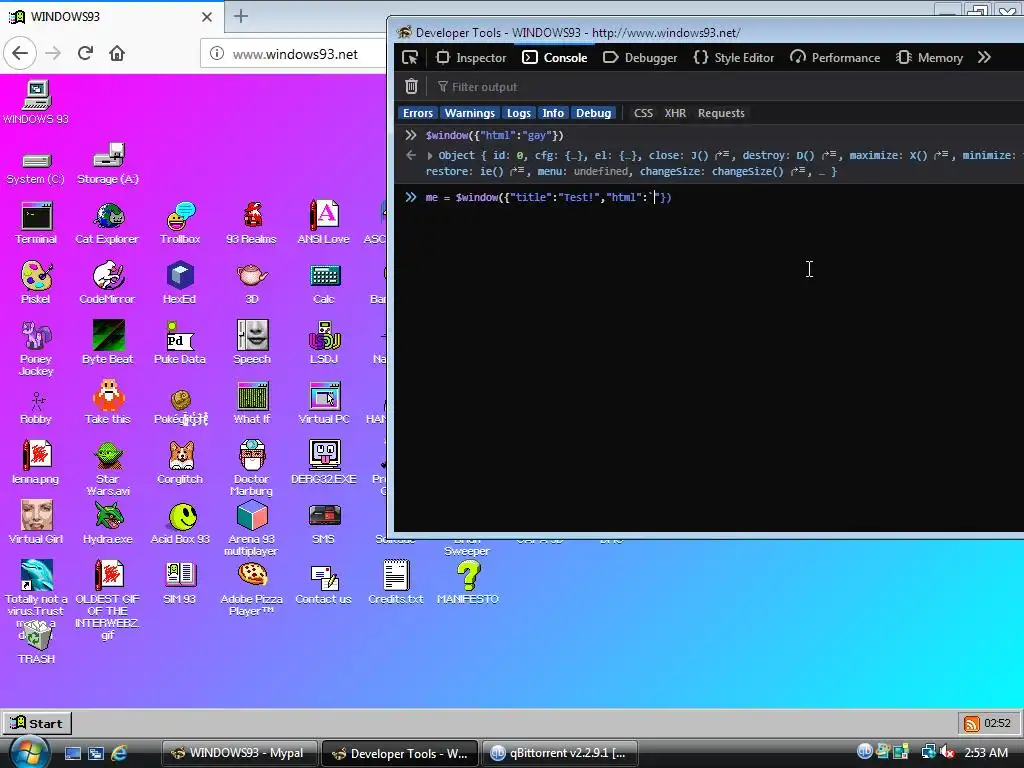
Task: Switch to the Debugger tab
Action: pyautogui.click(x=639, y=57)
